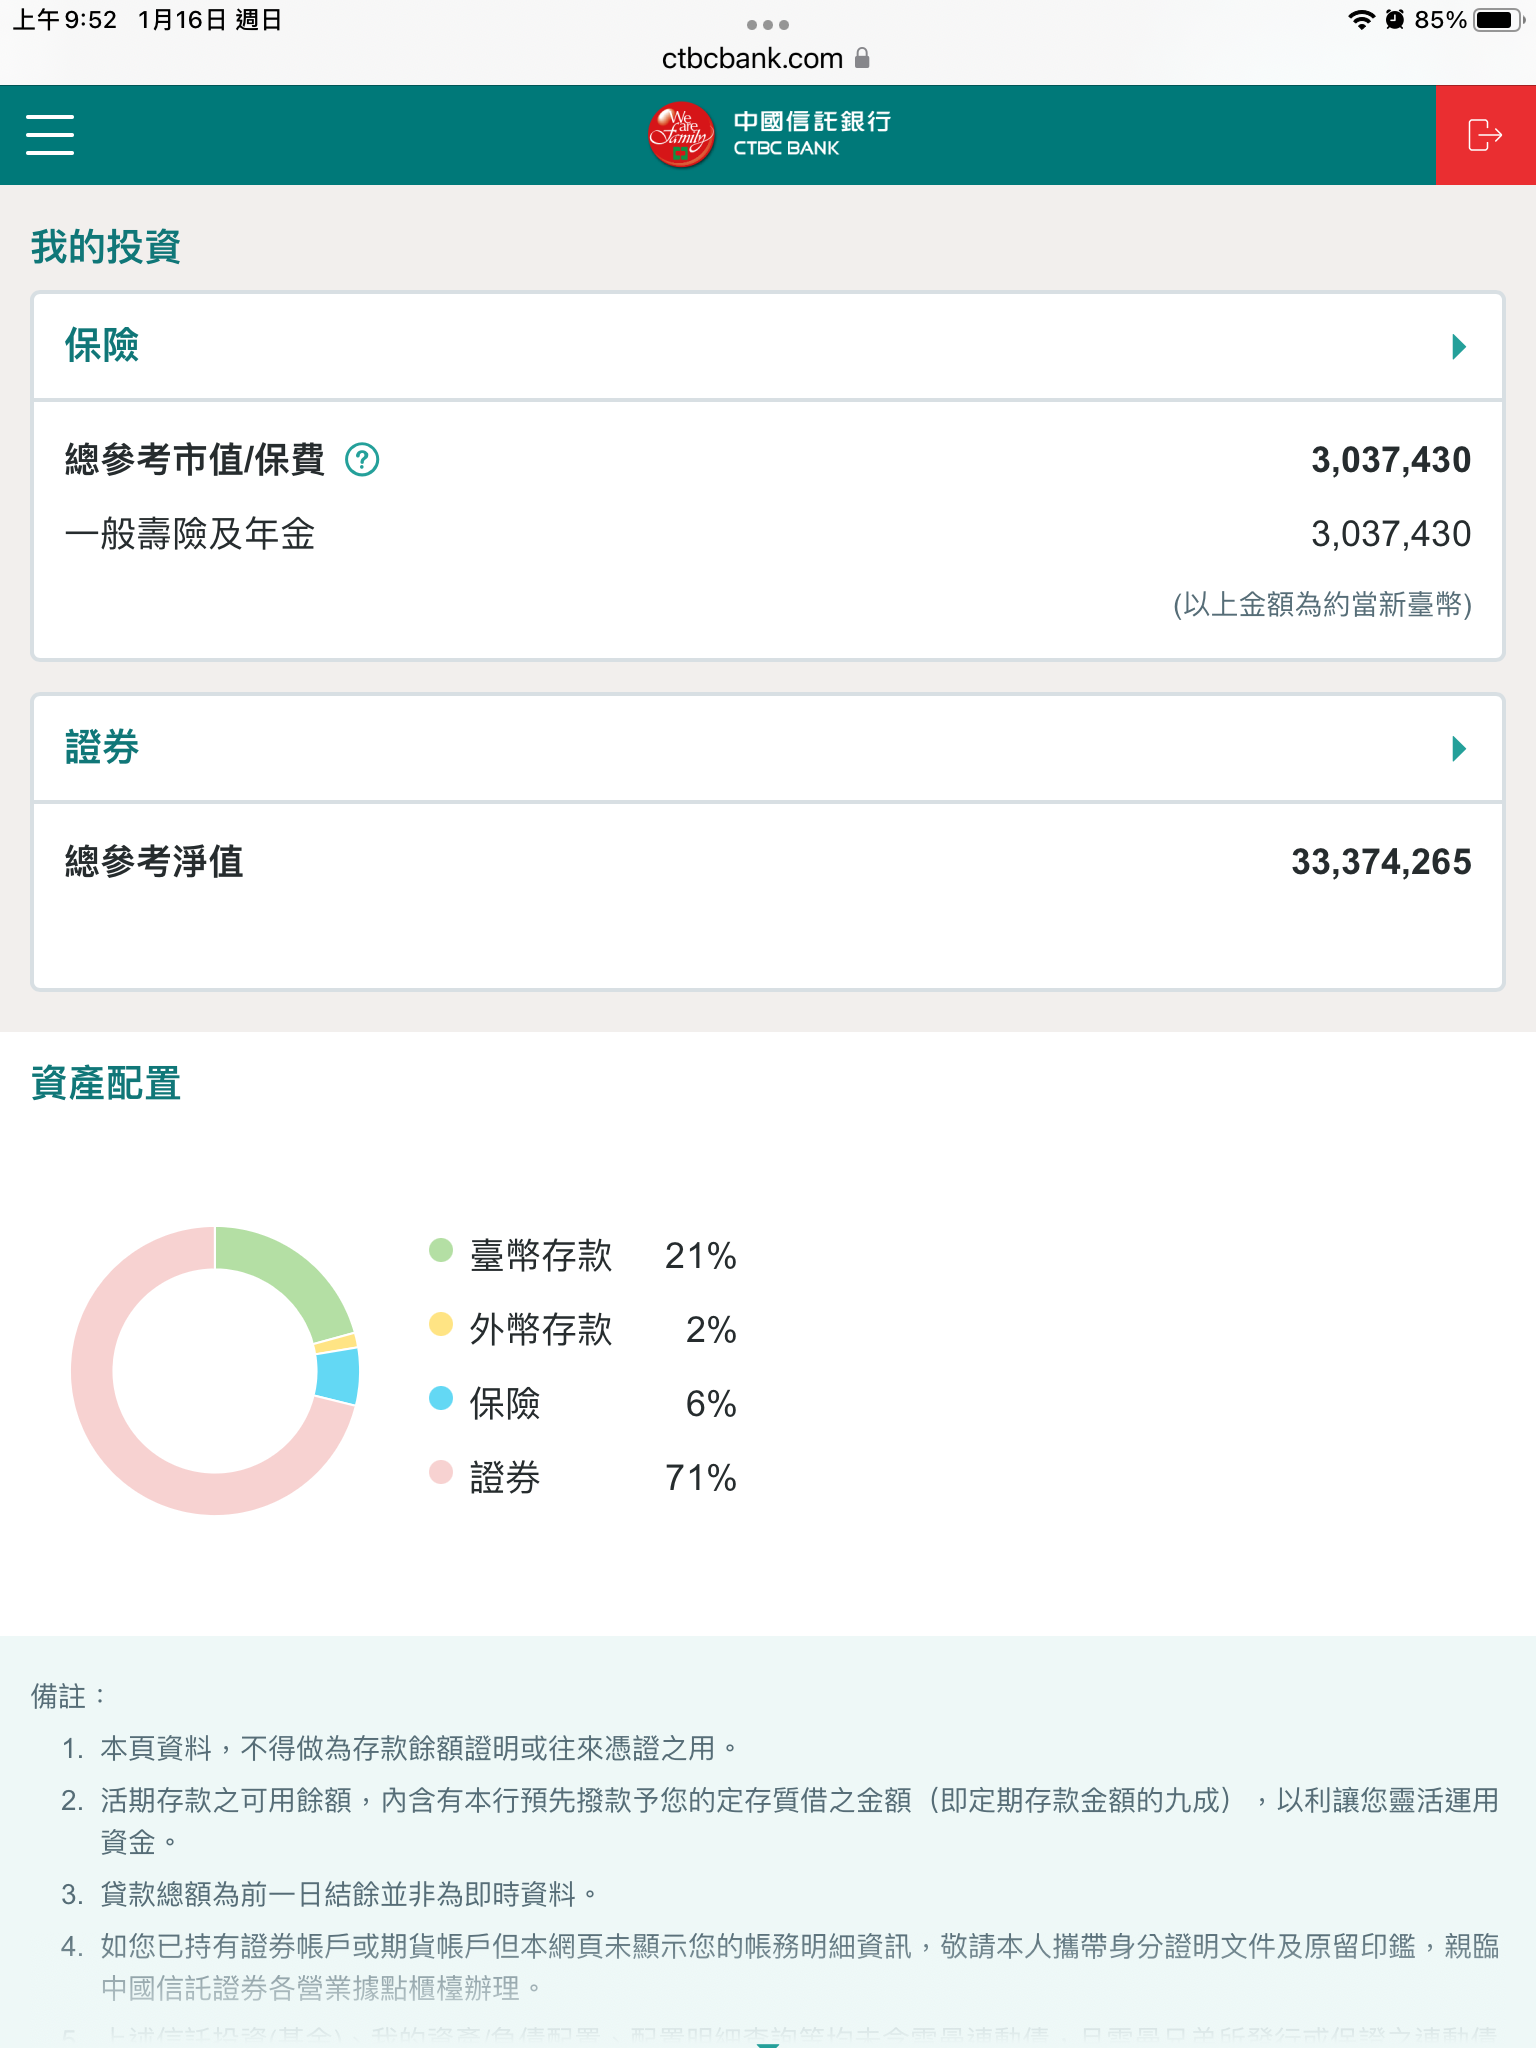Tap the Wi-Fi status icon

pos(1360,20)
